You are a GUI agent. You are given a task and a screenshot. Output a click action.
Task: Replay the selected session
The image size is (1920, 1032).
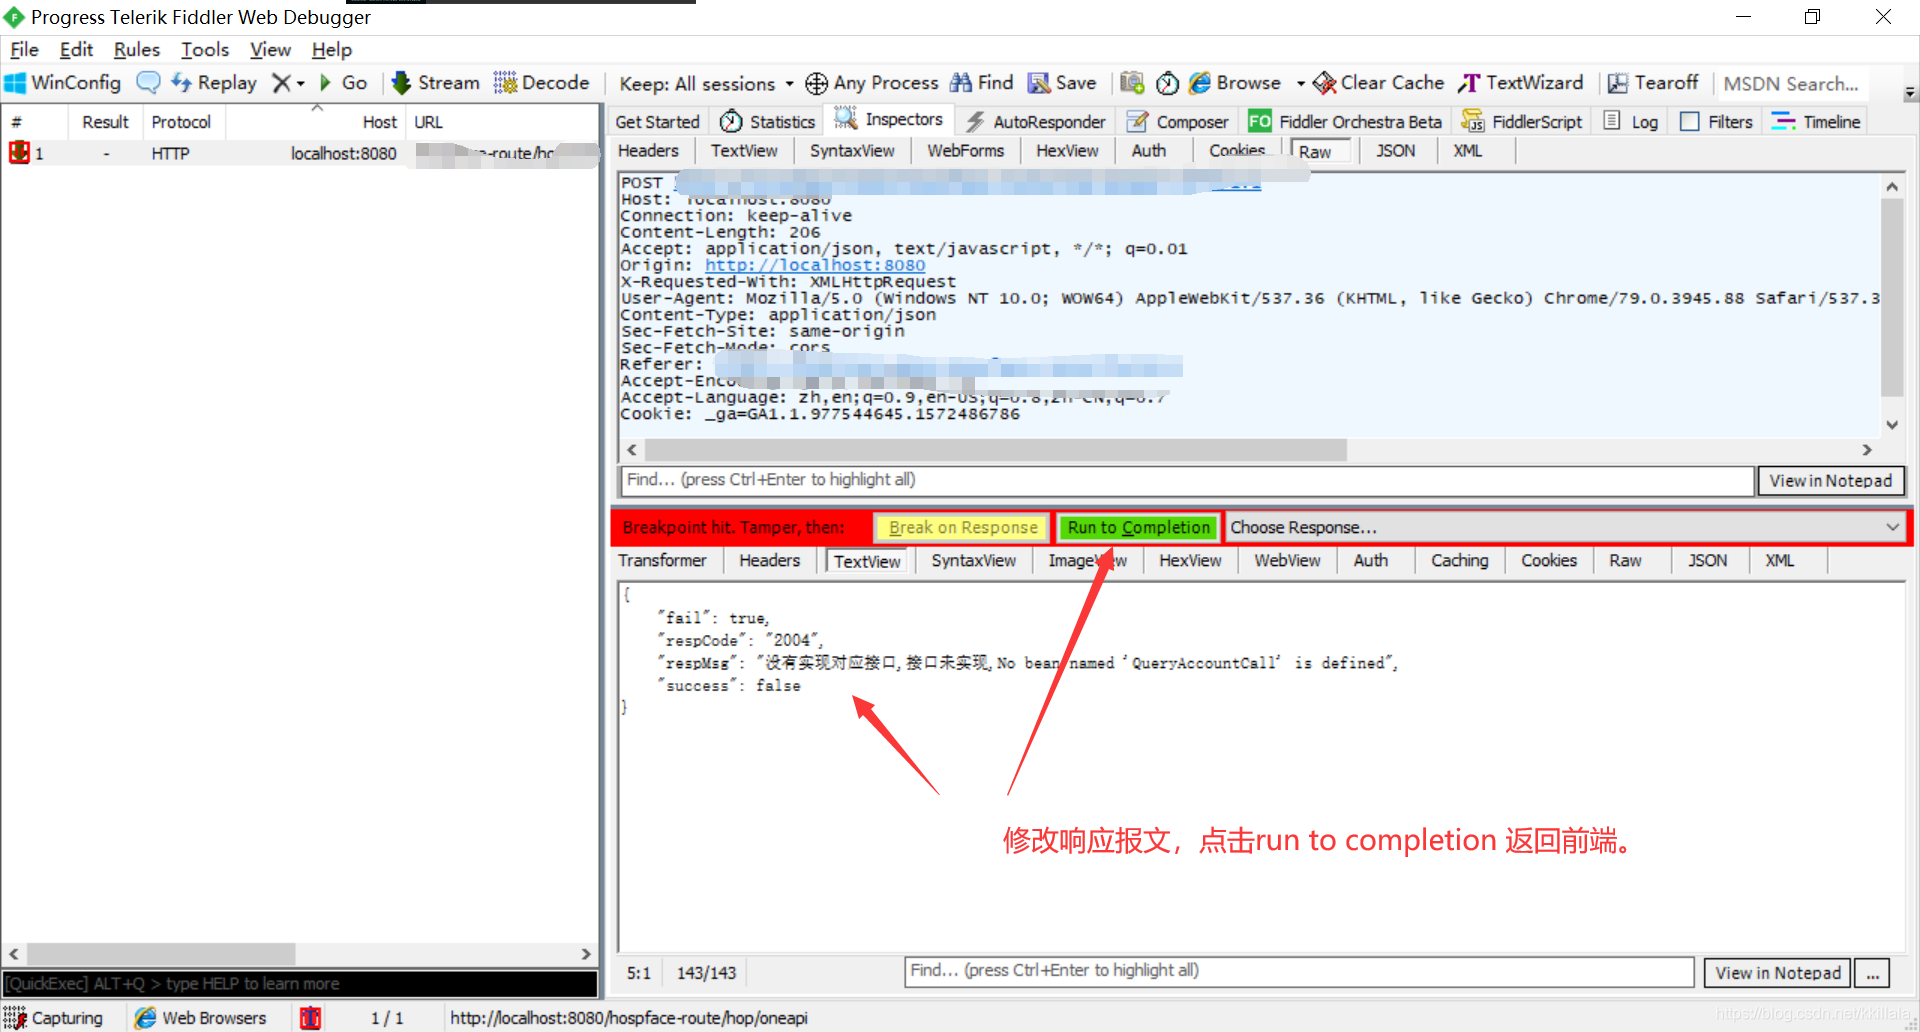(214, 83)
